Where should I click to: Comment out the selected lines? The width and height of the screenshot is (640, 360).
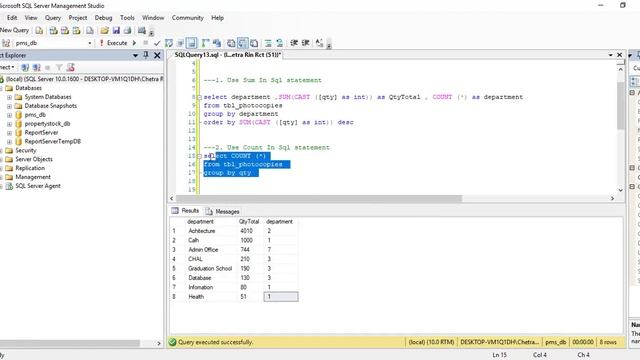[268, 43]
